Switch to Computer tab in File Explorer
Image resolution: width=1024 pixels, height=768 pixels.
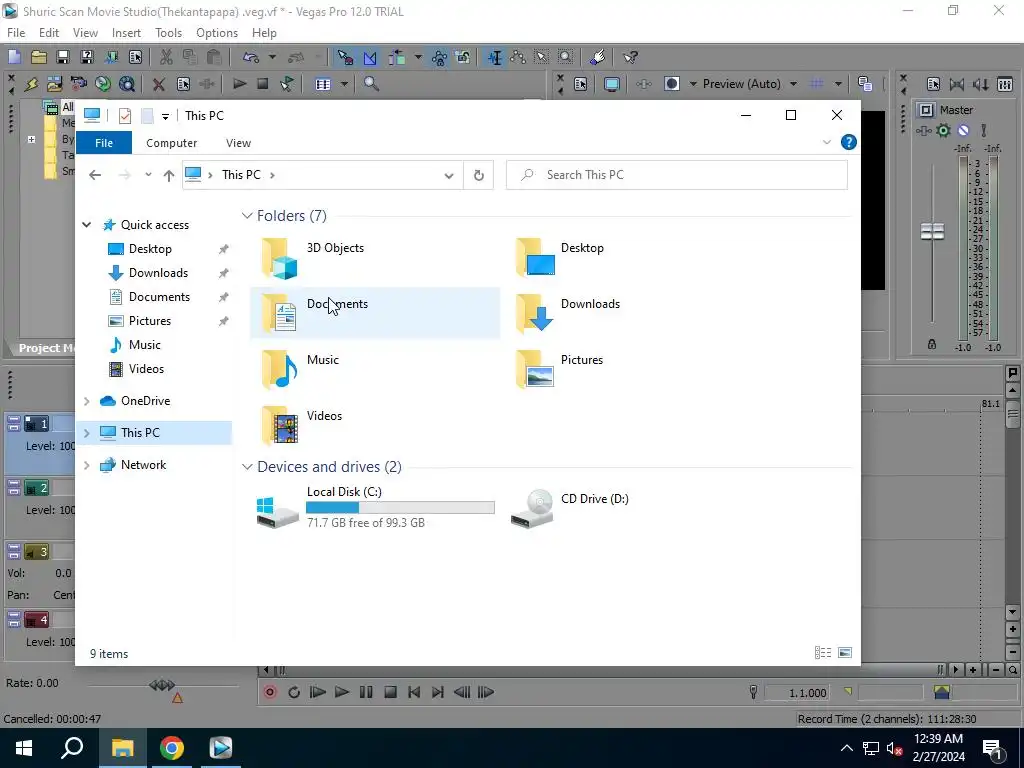[172, 143]
